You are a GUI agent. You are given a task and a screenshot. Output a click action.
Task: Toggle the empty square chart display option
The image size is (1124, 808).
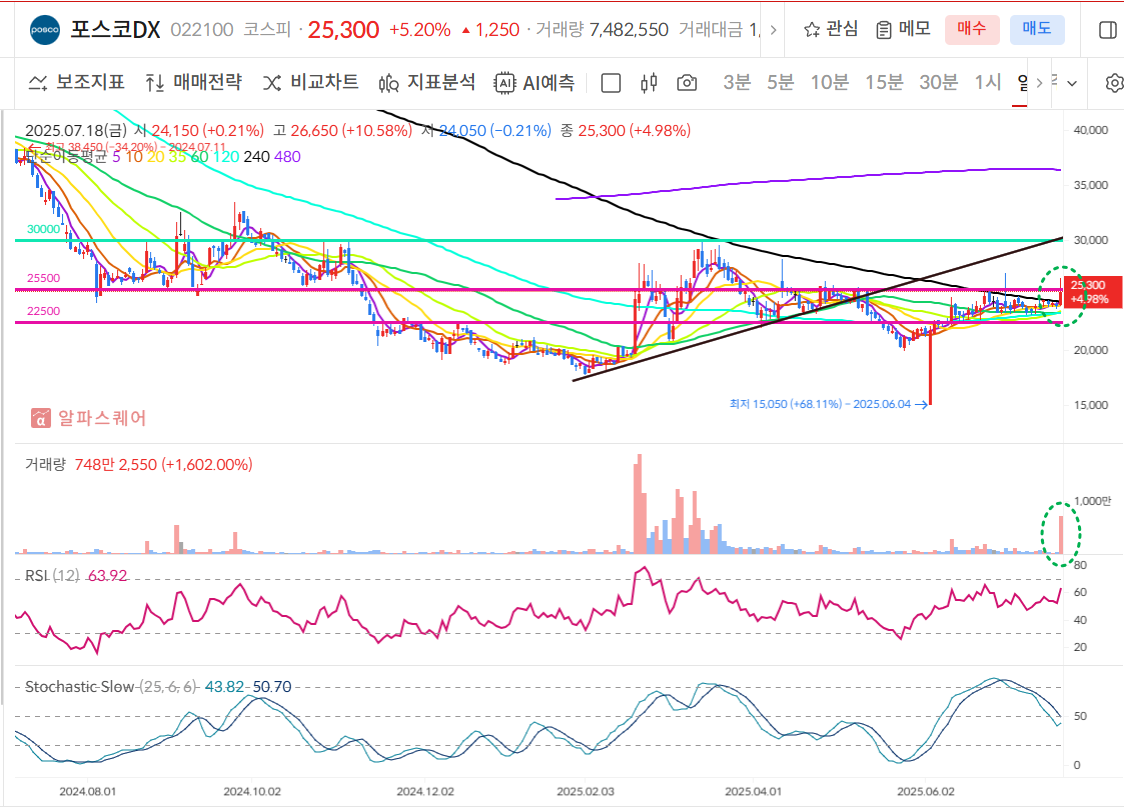(611, 84)
